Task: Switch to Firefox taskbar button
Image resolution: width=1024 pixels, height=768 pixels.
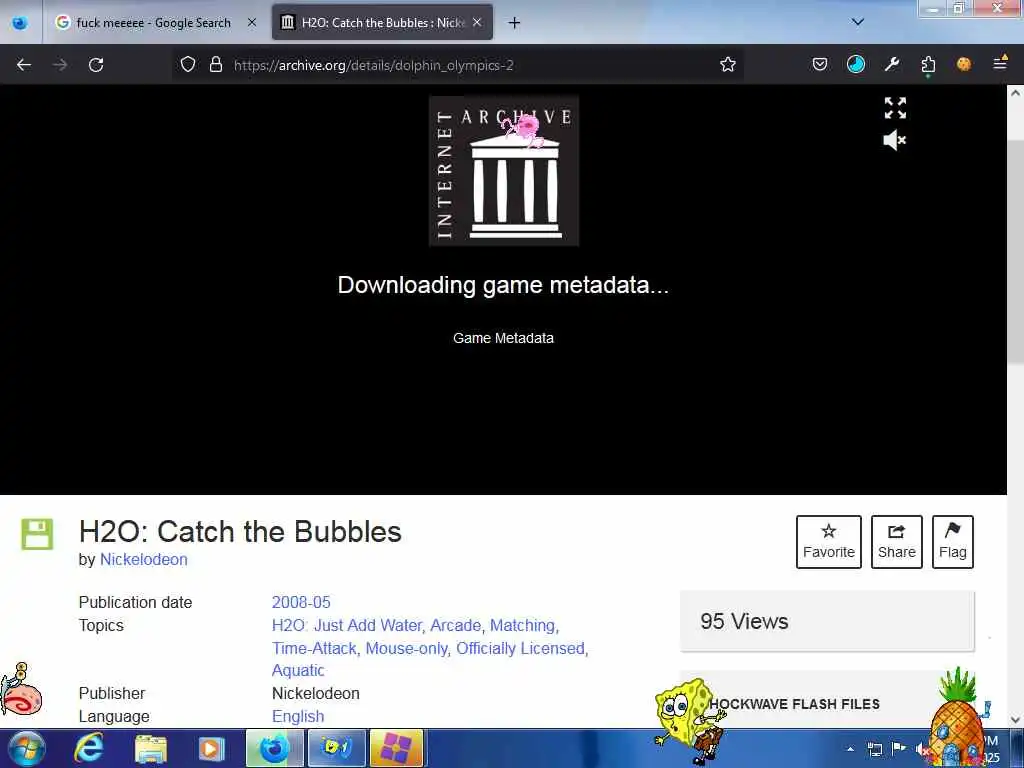Action: pyautogui.click(x=275, y=748)
